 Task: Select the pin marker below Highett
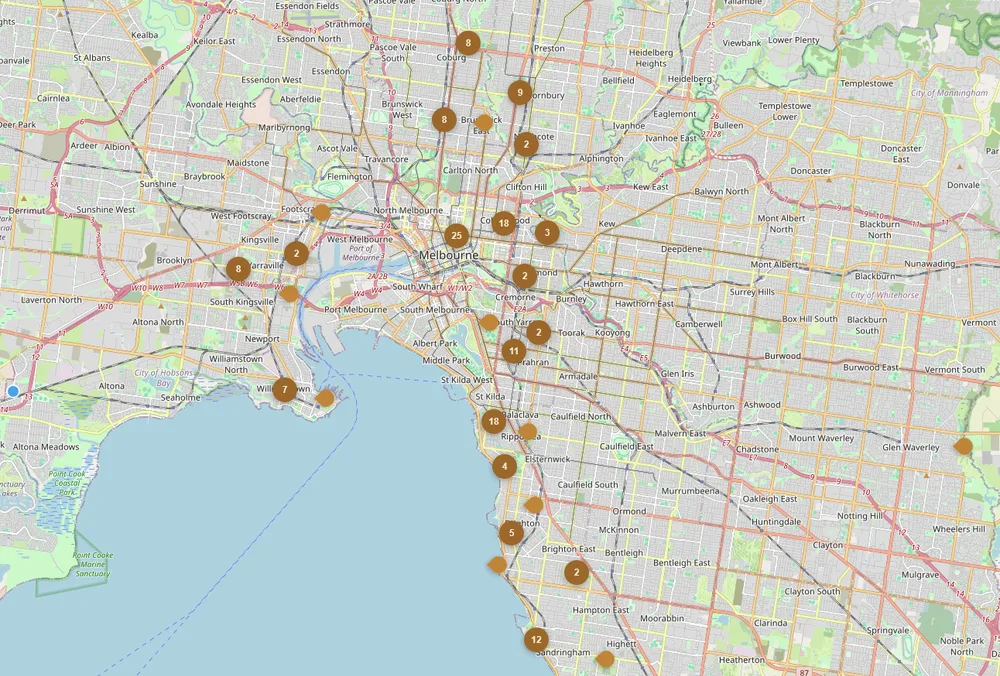(x=605, y=659)
